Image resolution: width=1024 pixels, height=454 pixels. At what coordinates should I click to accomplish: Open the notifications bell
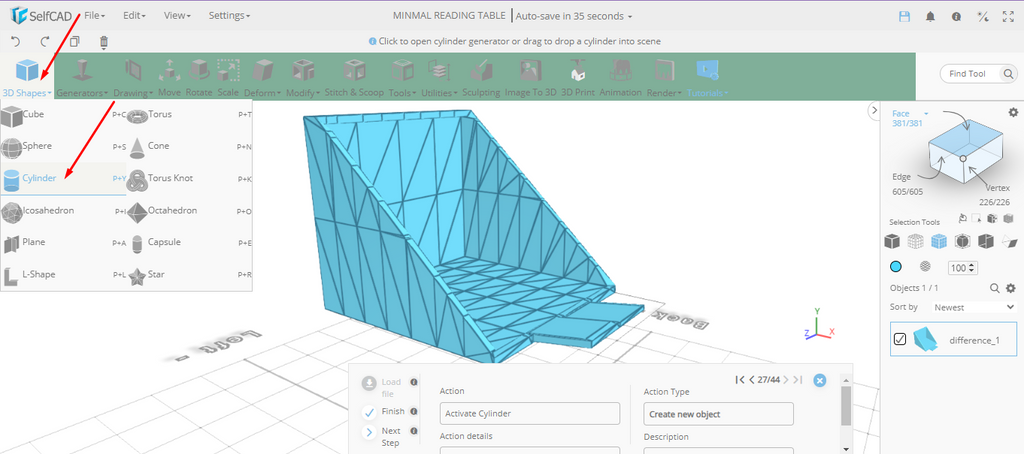[931, 17]
